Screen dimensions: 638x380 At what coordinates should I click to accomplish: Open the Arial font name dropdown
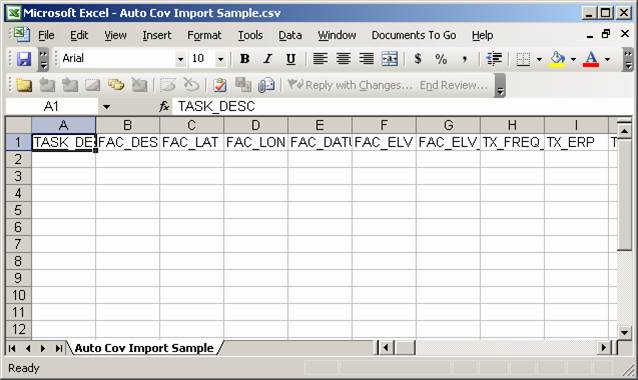pos(180,59)
